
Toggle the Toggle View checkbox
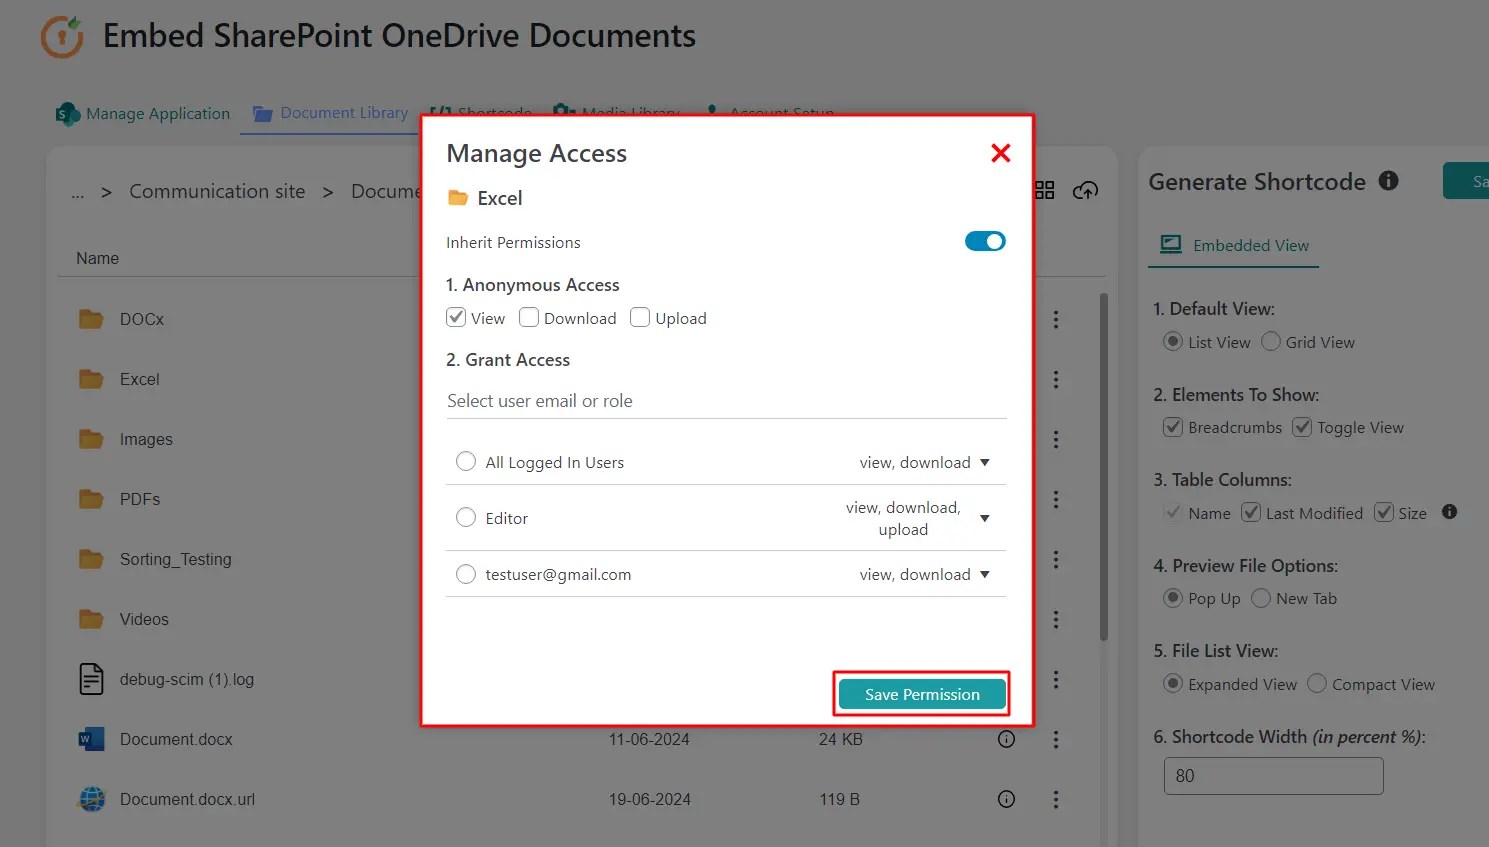pos(1302,427)
